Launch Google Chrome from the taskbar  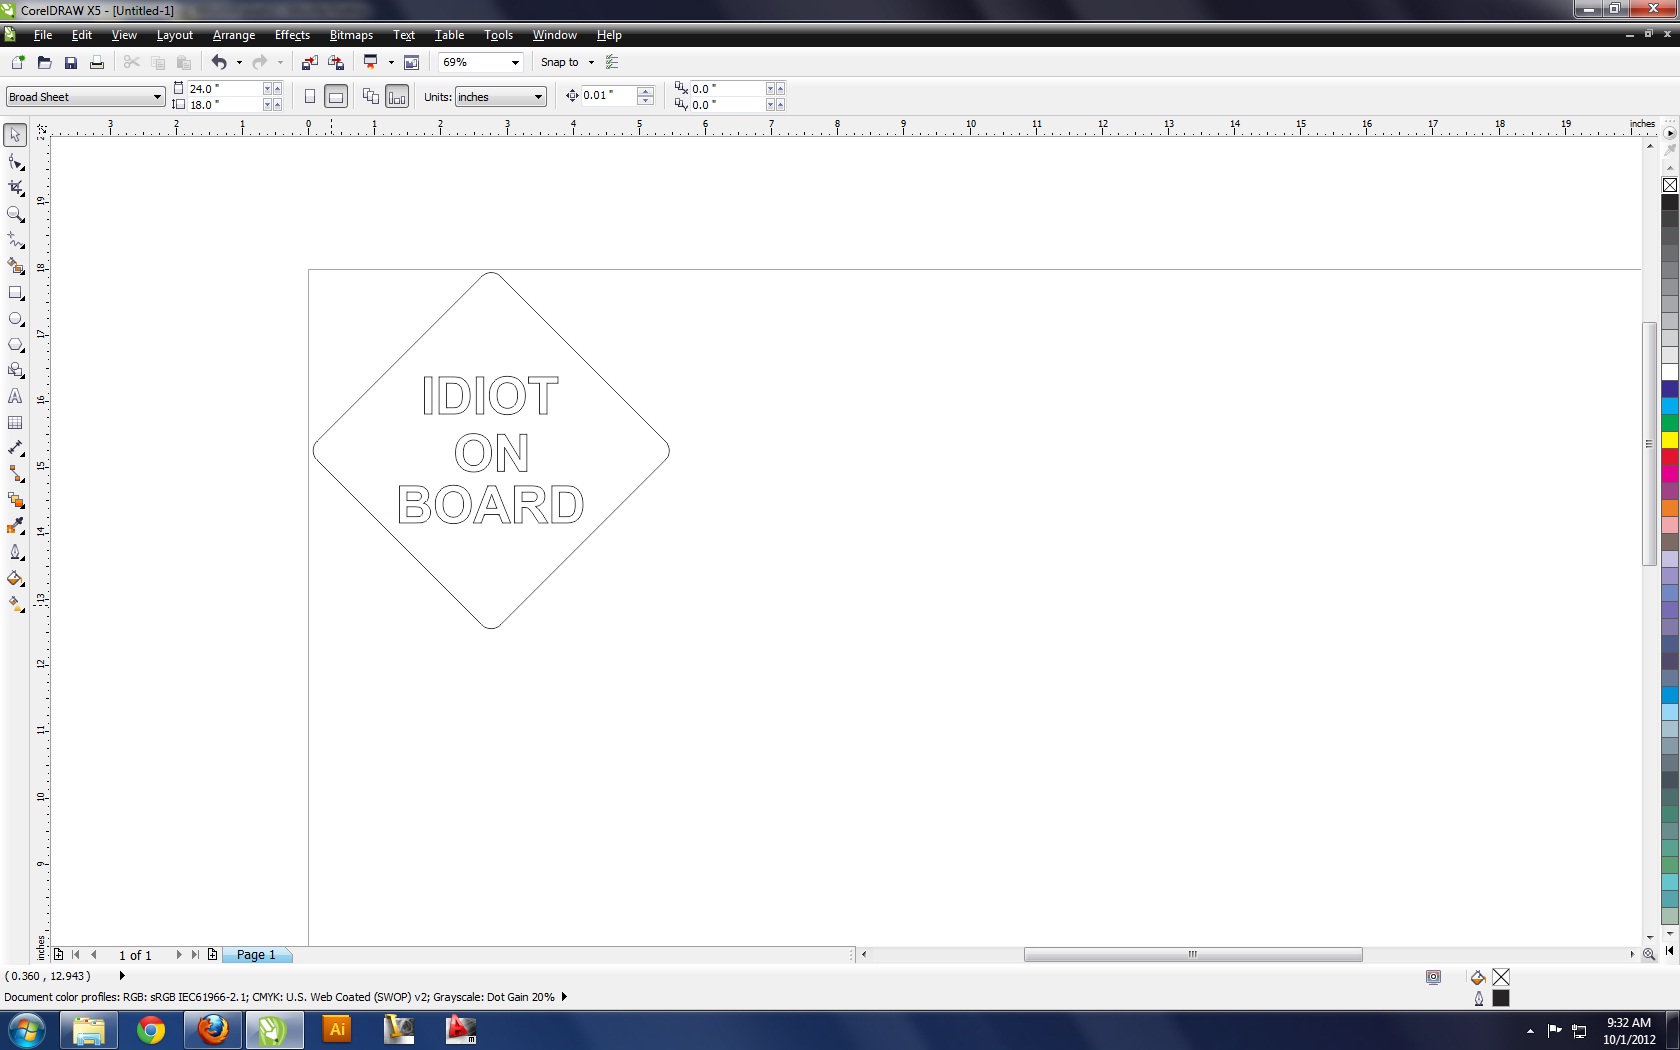tap(151, 1030)
